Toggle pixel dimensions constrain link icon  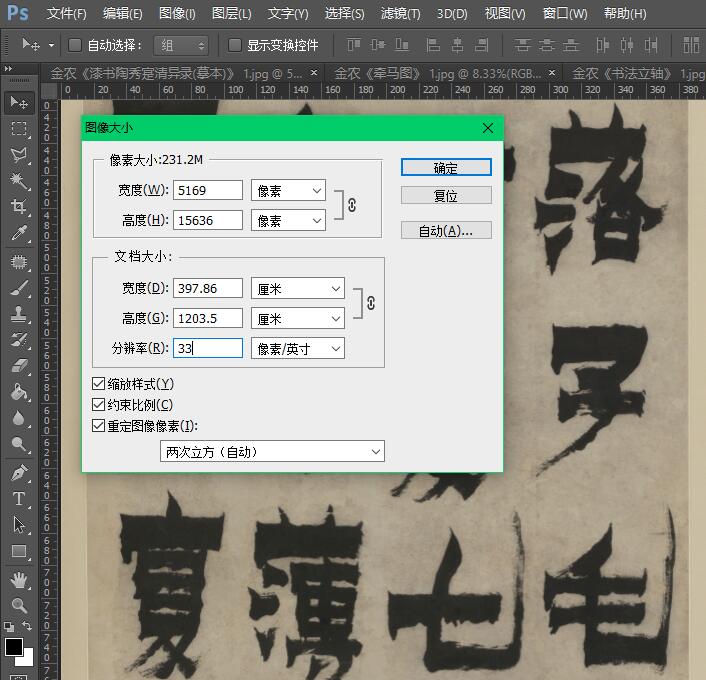[x=352, y=205]
